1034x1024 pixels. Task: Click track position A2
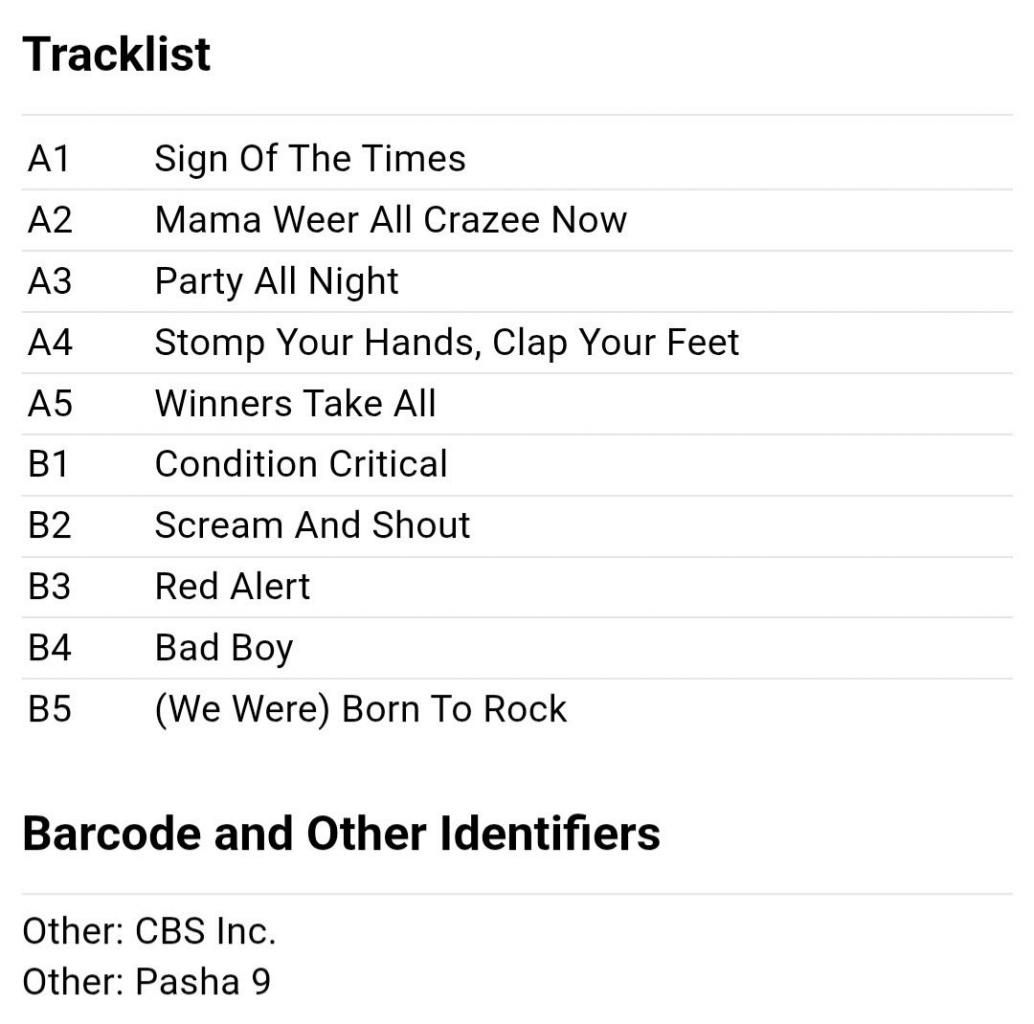[x=50, y=220]
